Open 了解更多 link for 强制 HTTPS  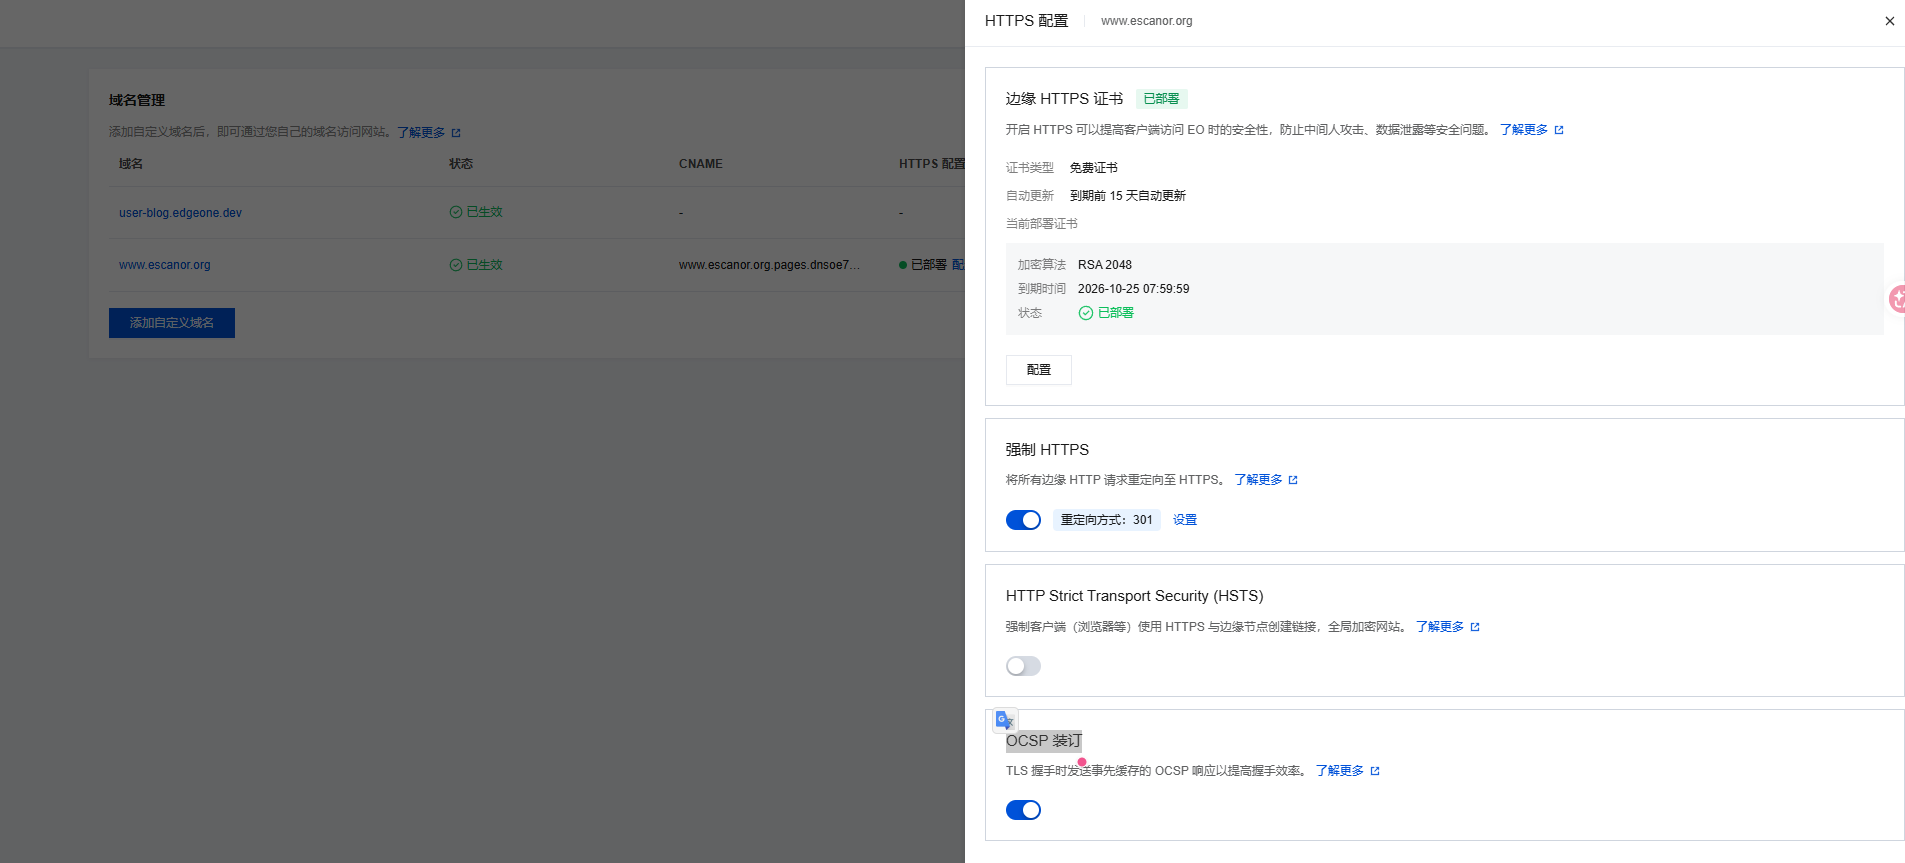click(x=1258, y=480)
